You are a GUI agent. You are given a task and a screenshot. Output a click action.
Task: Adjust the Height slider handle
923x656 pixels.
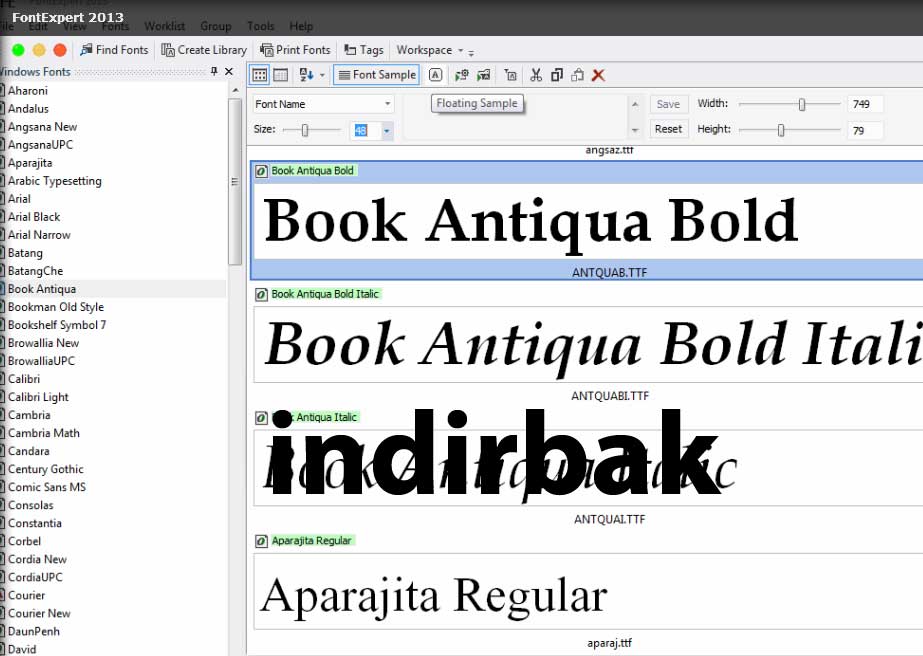[781, 130]
